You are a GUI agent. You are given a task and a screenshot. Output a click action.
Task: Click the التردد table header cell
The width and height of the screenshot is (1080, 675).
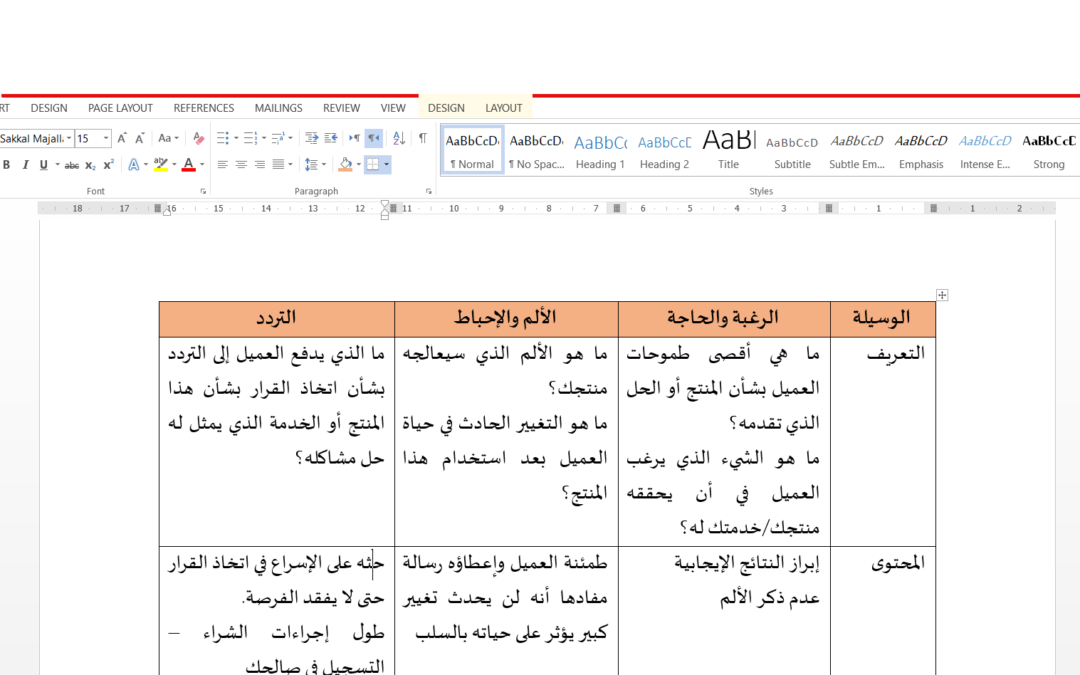point(276,318)
